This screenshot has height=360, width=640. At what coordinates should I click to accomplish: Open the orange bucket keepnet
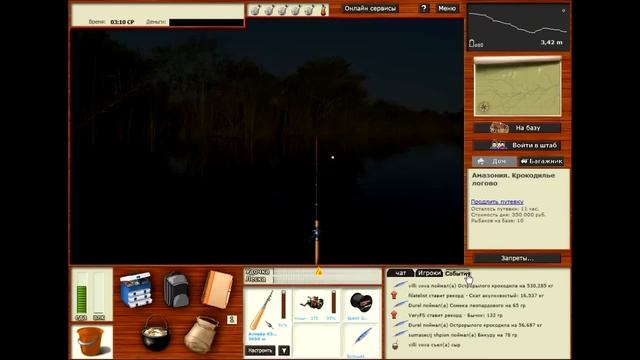[x=91, y=342]
